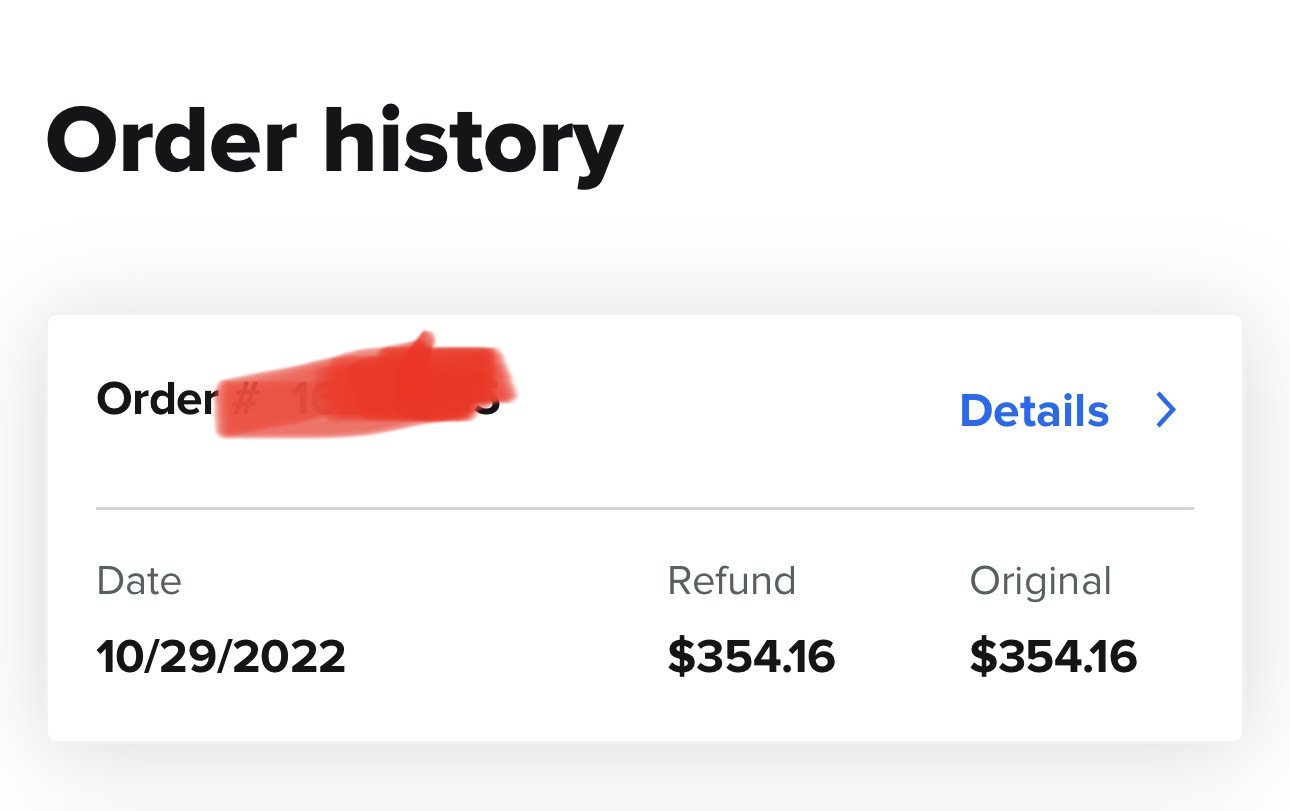Click the word "Order" in the page title
Screen dimensions: 1290x811
(171, 141)
